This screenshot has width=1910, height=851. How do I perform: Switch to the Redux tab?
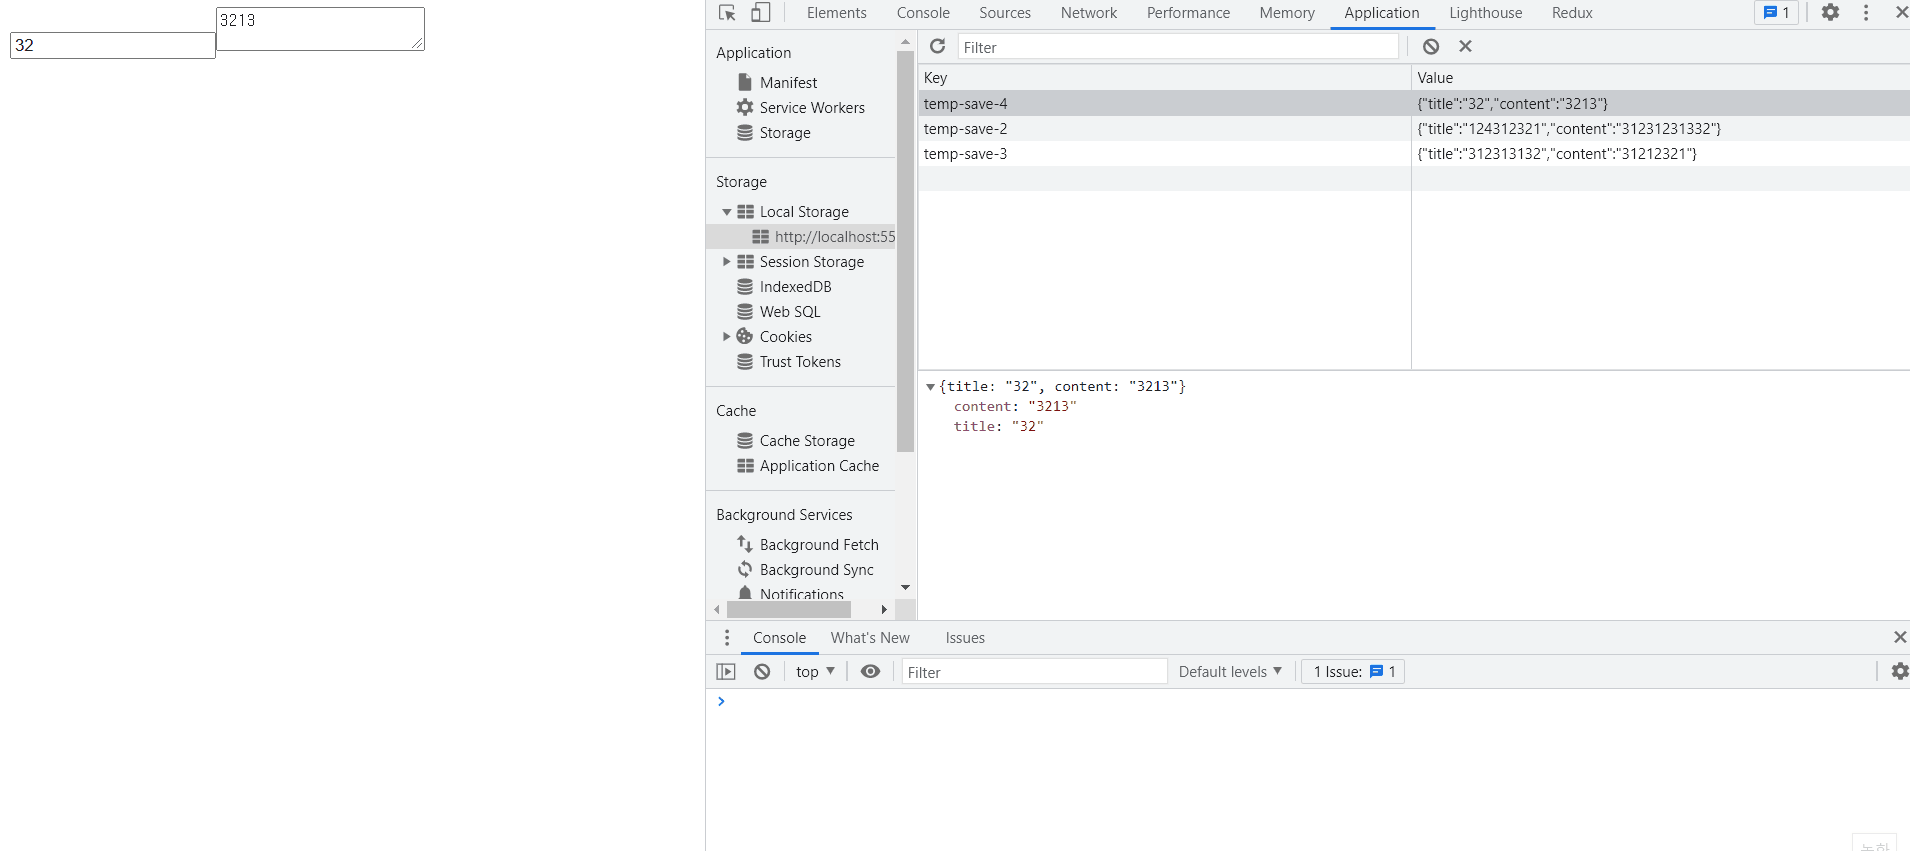[x=1572, y=13]
